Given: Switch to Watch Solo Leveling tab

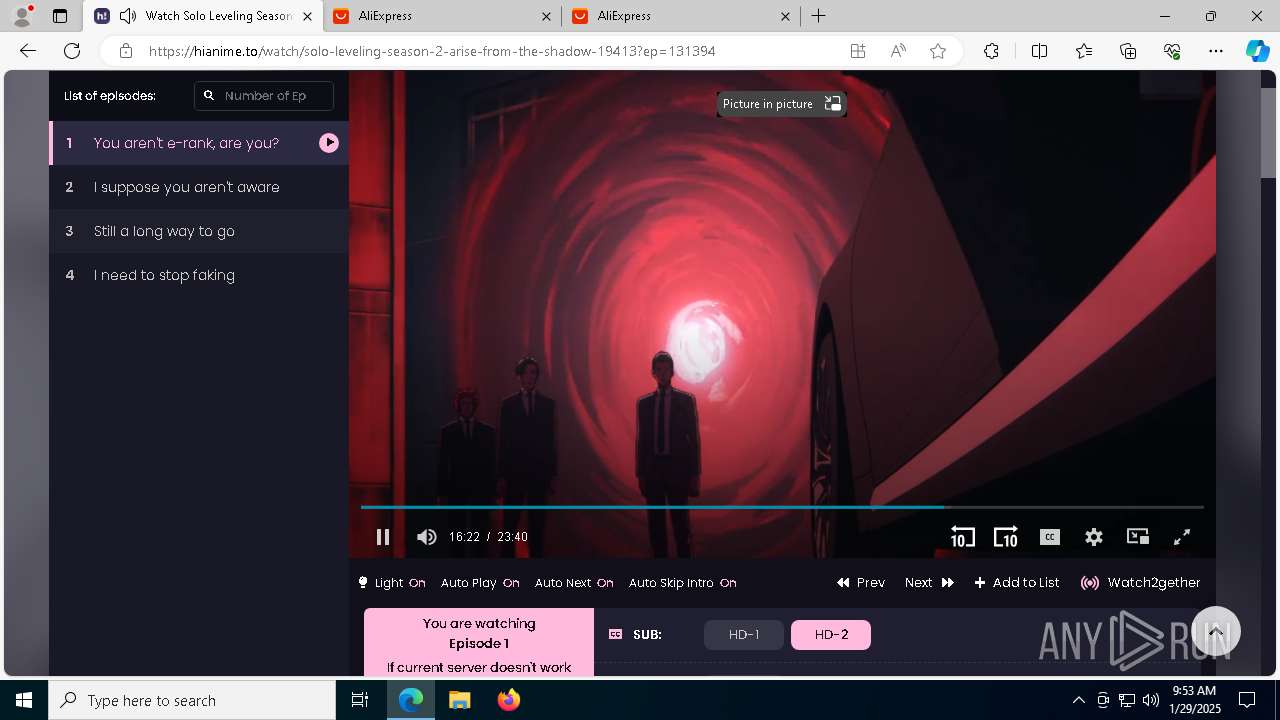Looking at the screenshot, I should tap(204, 16).
